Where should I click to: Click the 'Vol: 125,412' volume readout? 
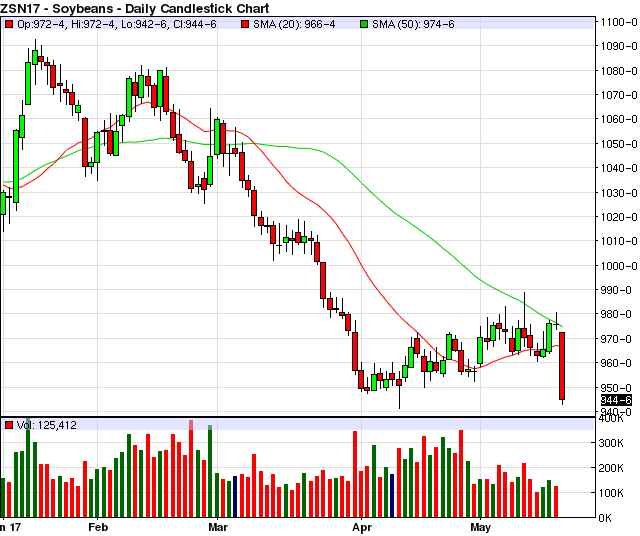47,425
